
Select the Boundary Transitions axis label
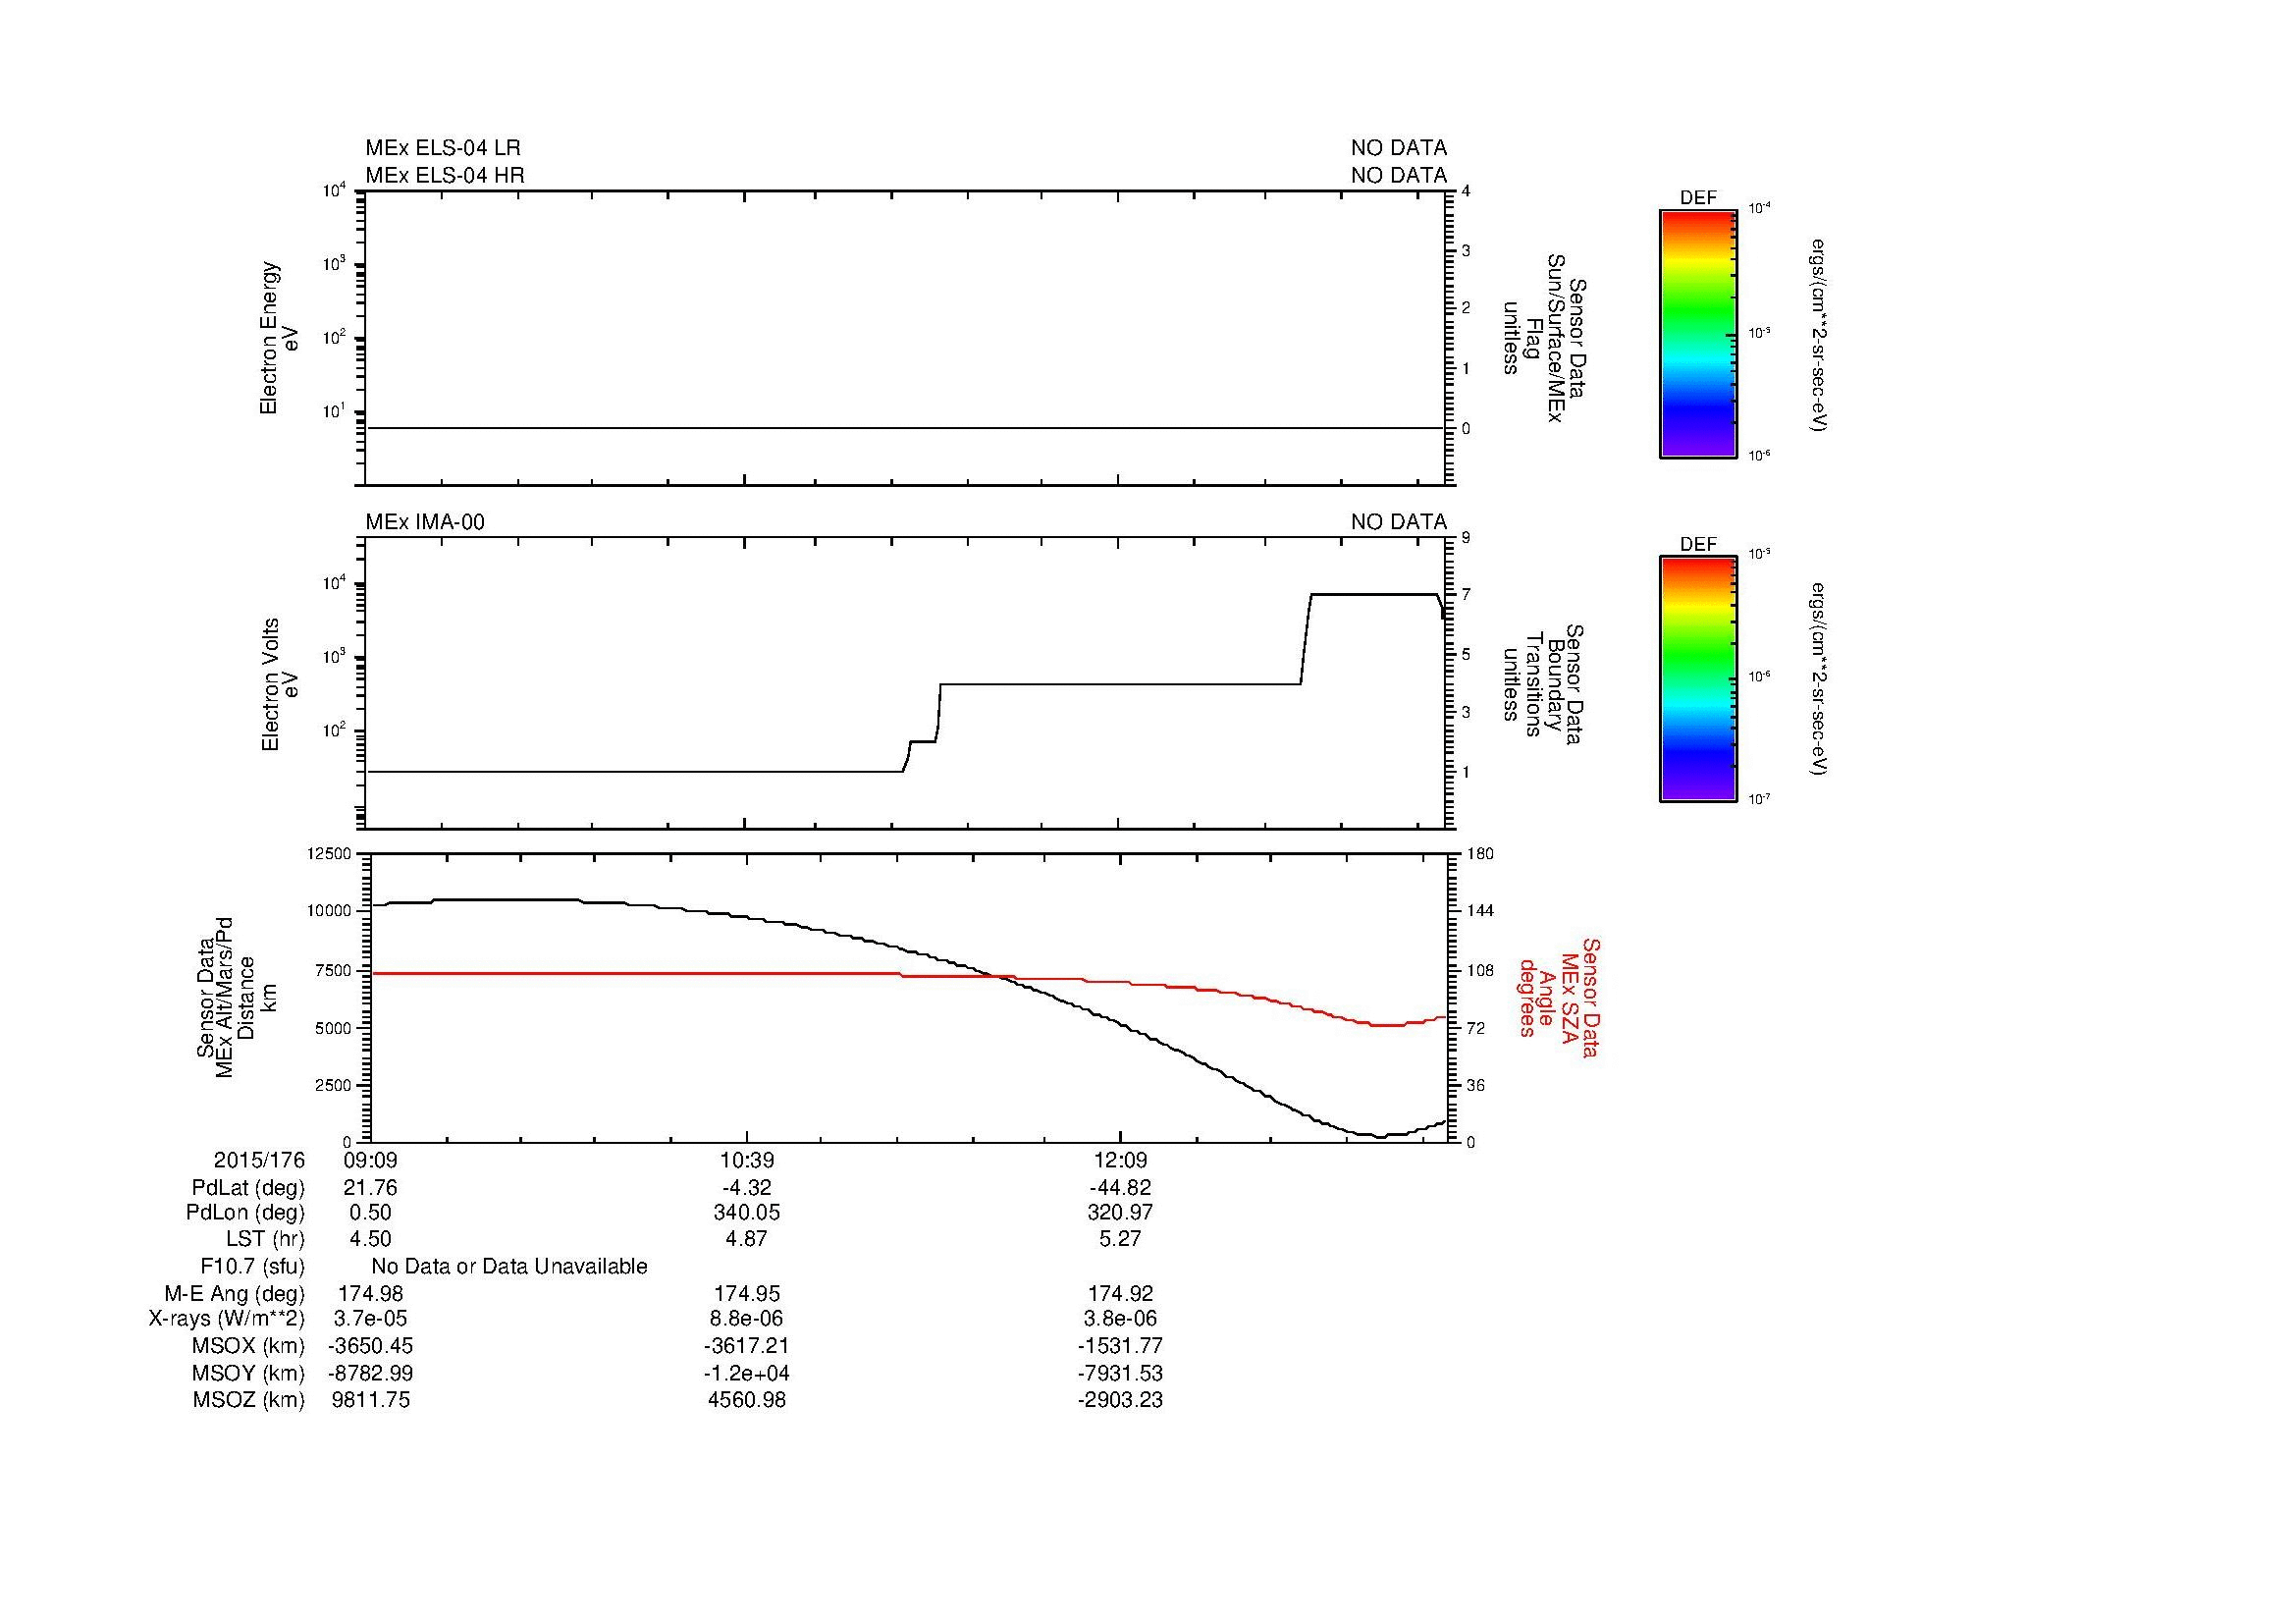click(1544, 684)
